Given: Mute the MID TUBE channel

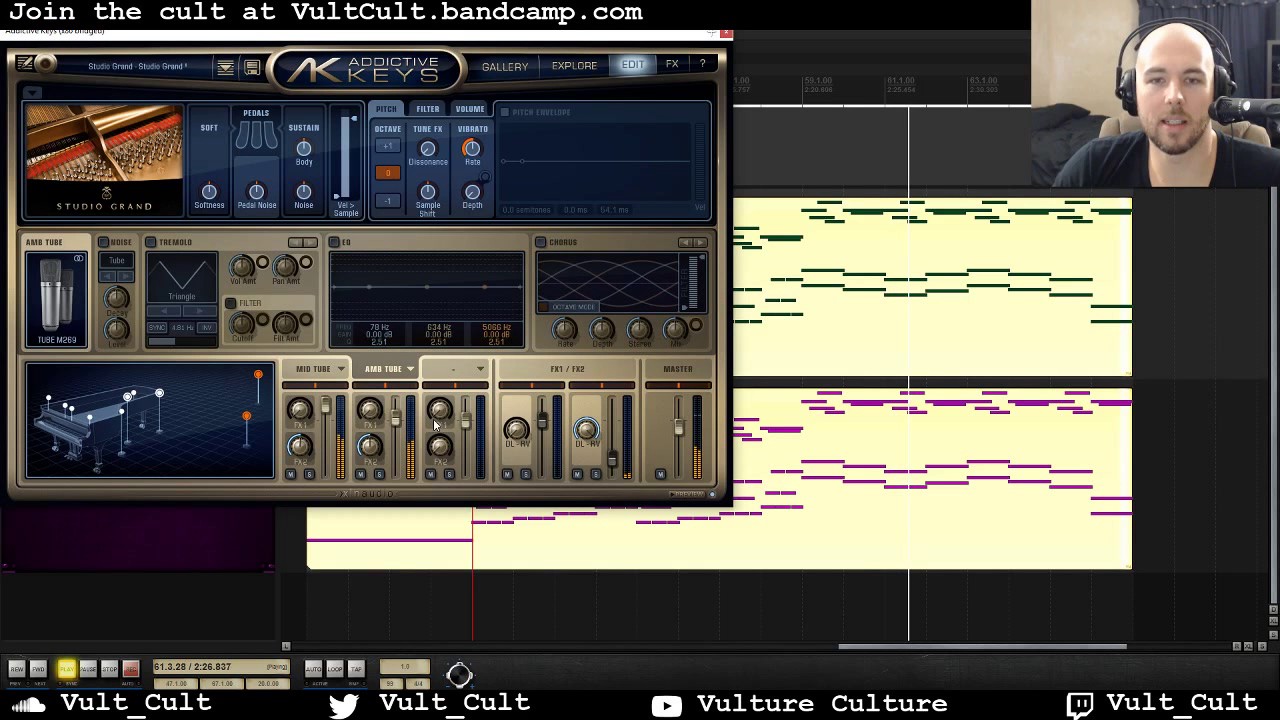Looking at the screenshot, I should [x=291, y=474].
